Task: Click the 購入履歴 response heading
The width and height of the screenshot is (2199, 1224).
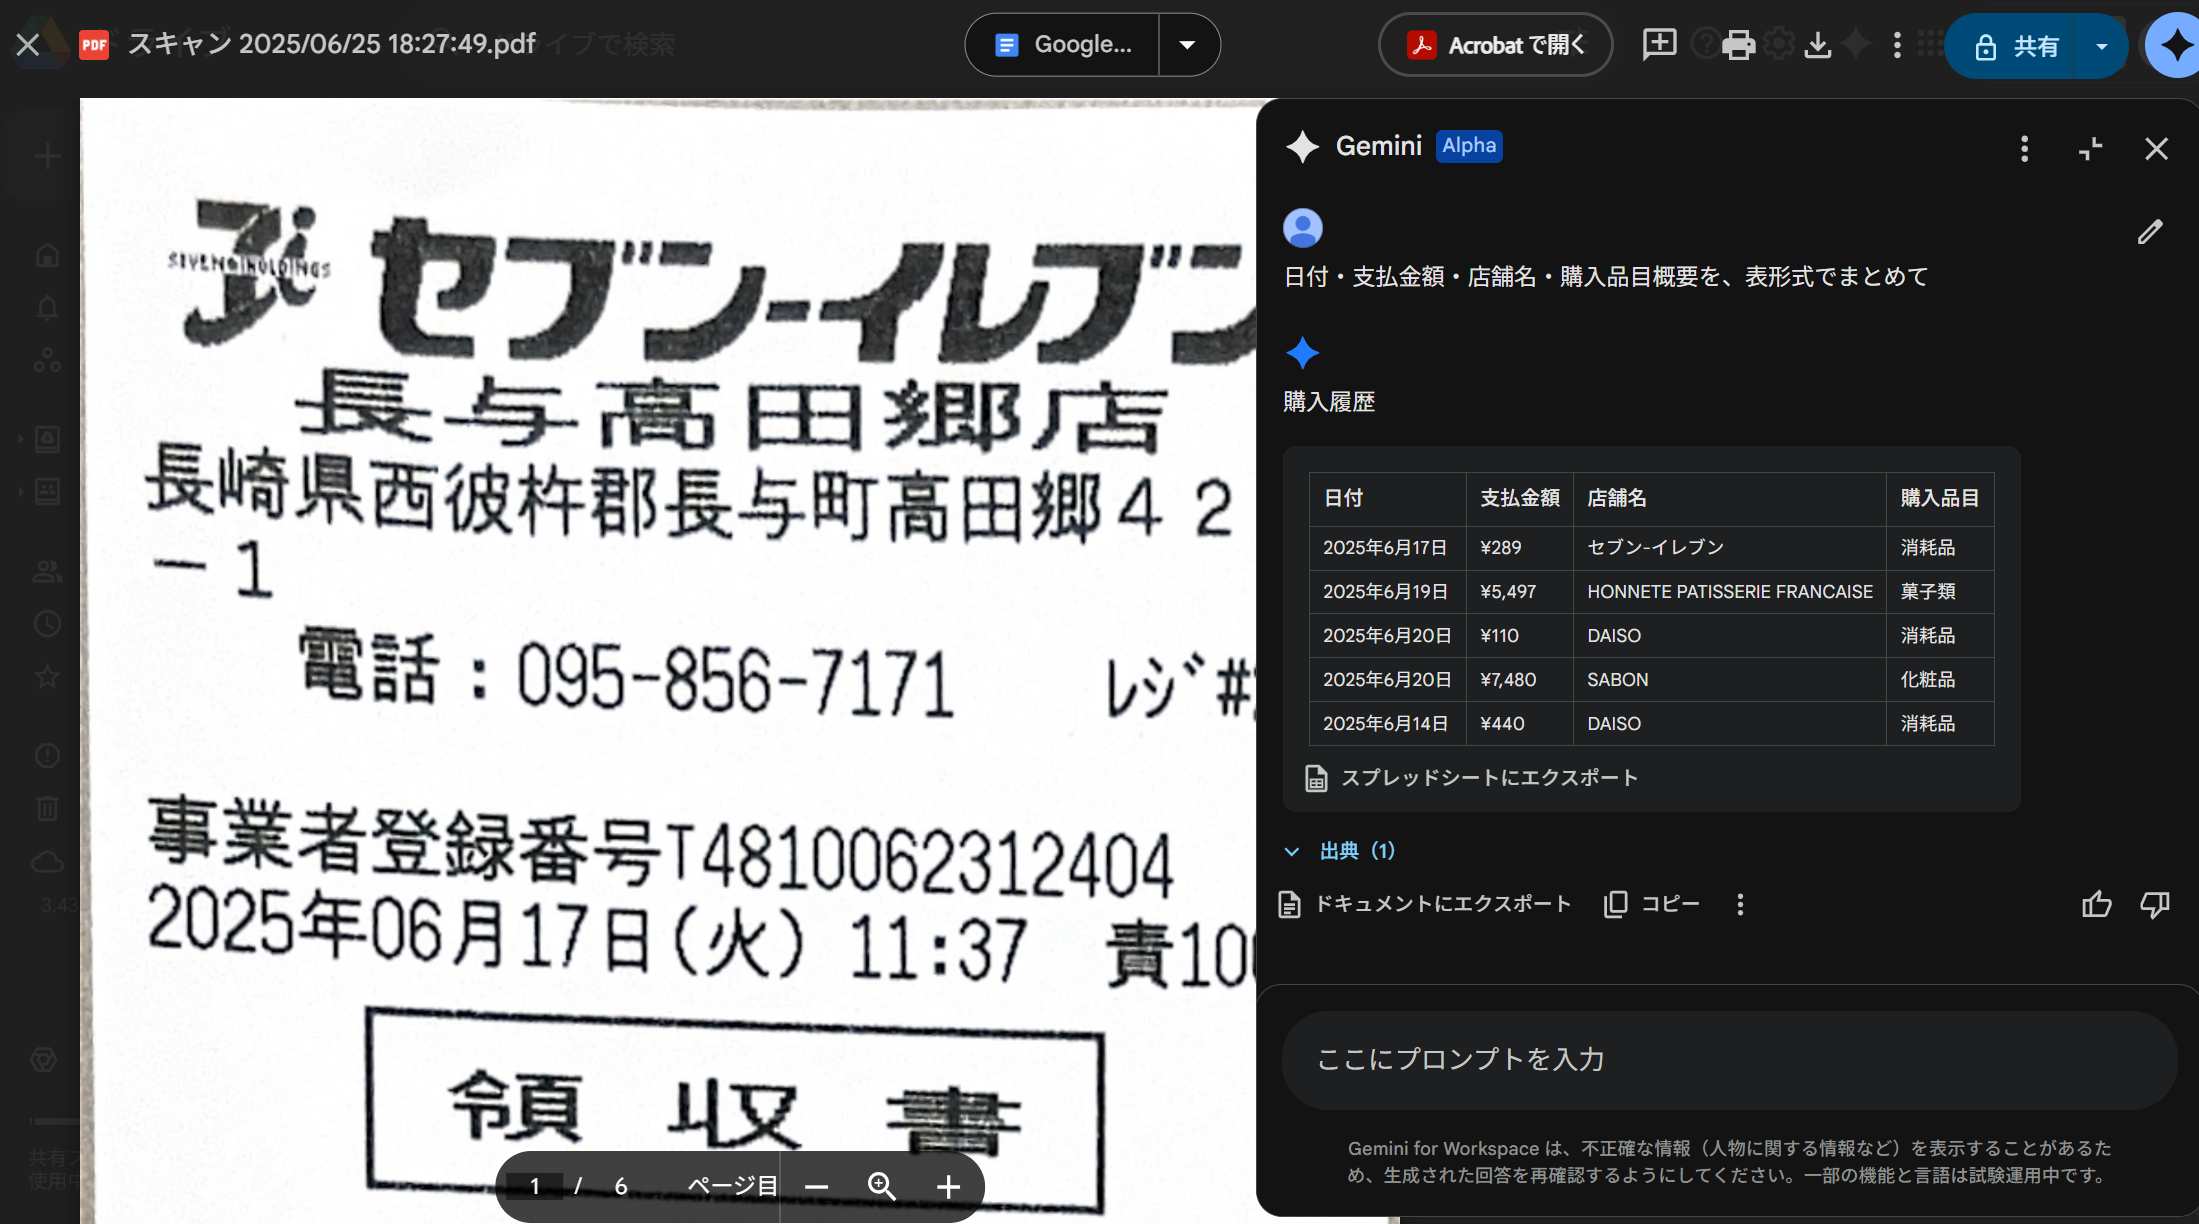Action: click(1329, 402)
